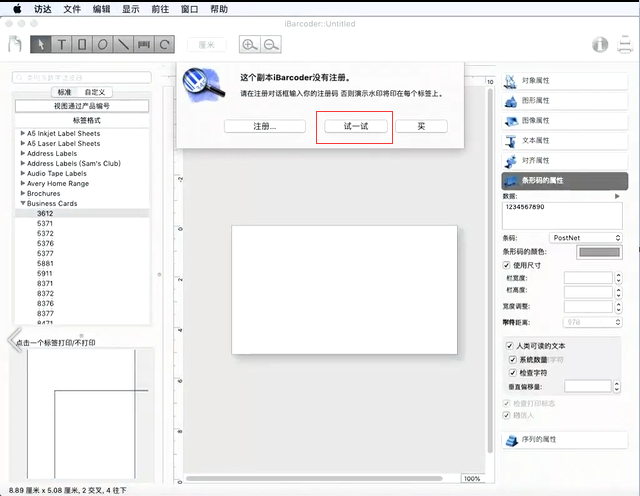Click vertical scrollbar beside canvas
The width and height of the screenshot is (640, 496).
[490, 271]
